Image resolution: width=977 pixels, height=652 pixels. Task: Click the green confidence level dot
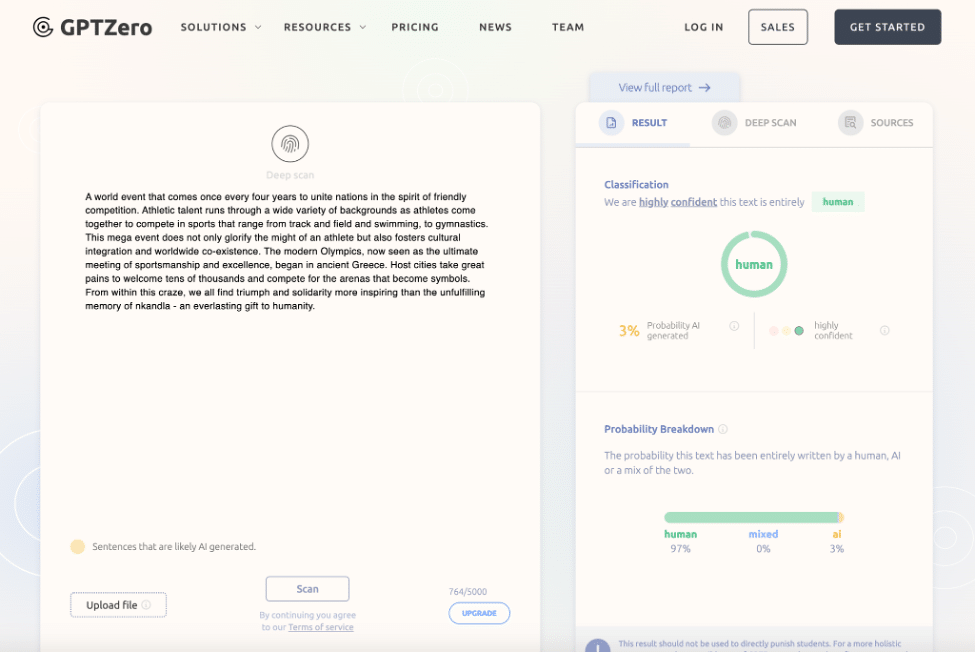click(799, 330)
